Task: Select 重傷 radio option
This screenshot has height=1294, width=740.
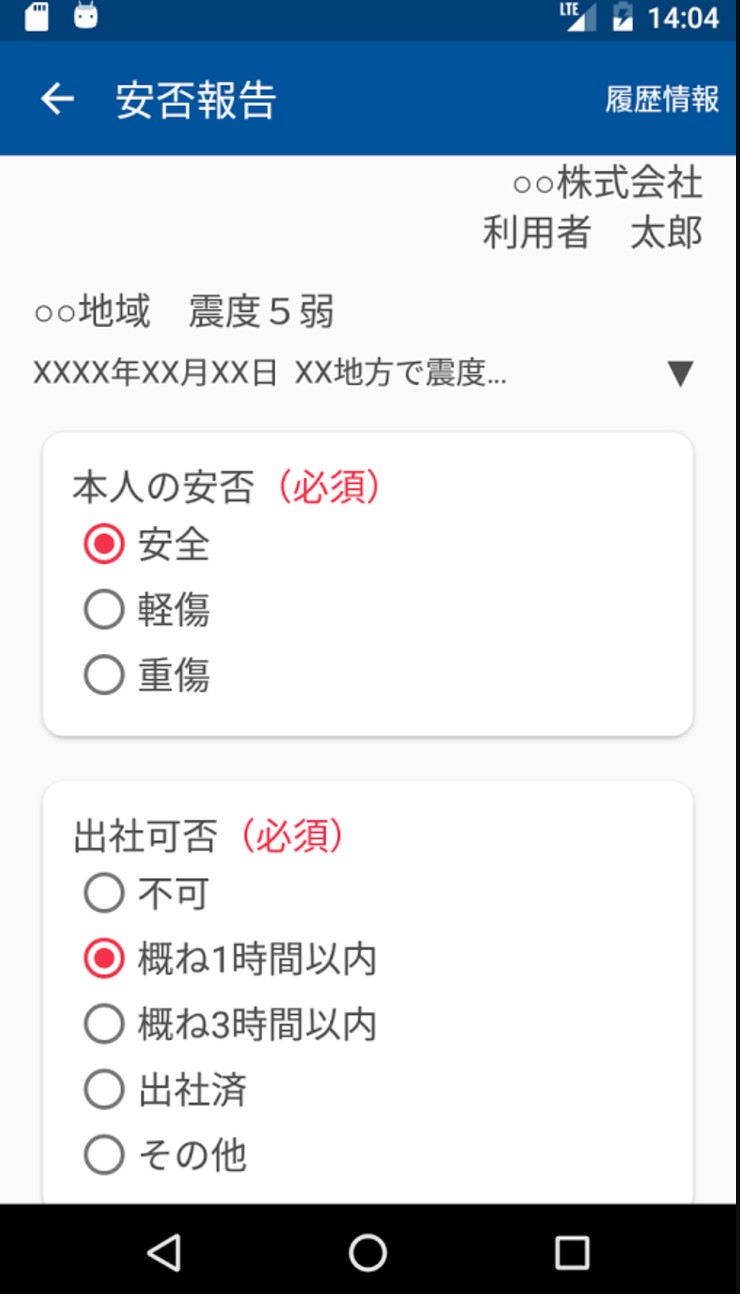Action: [x=104, y=676]
